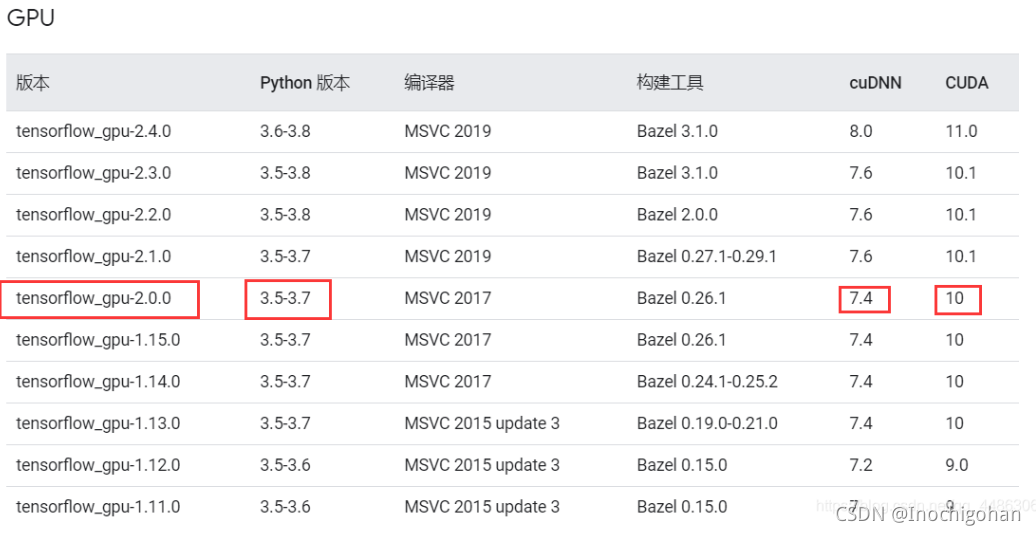
Task: Click the GPU heading above the table
Action: [x=30, y=17]
